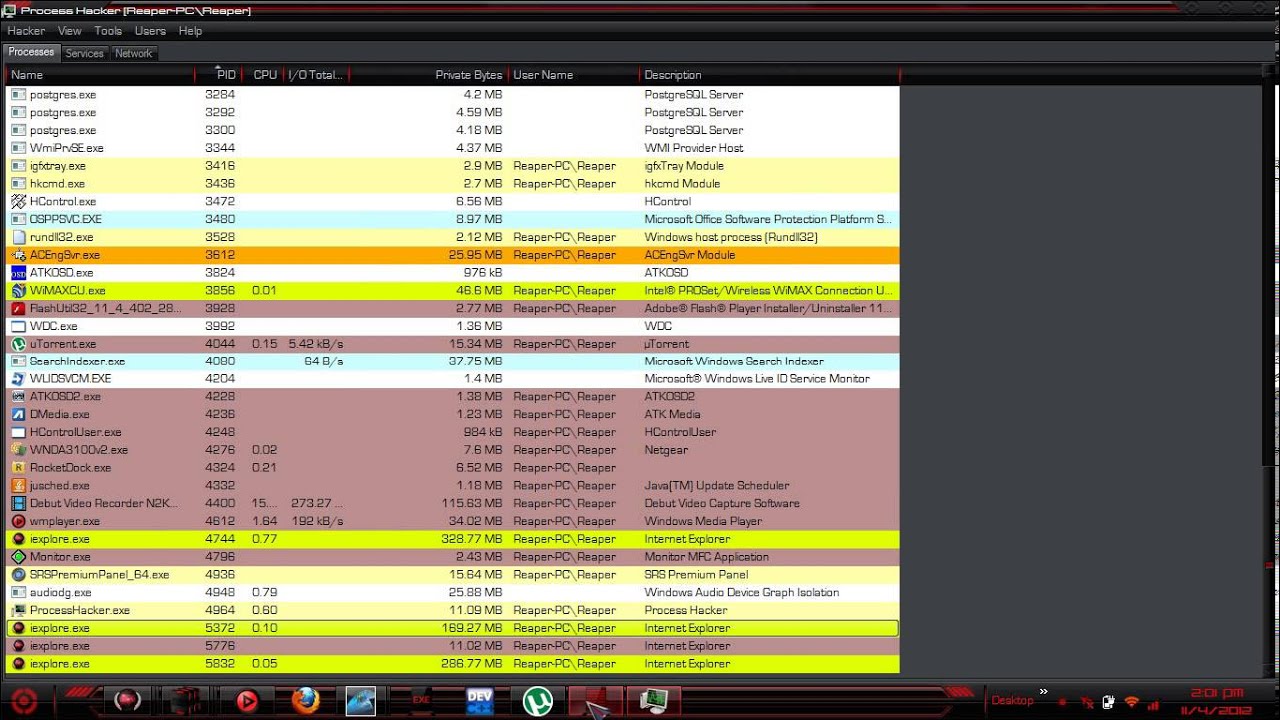Screen dimensions: 1280x720
Task: Click the WNDA3100v2.exe Netgear icon
Action: click(x=18, y=450)
